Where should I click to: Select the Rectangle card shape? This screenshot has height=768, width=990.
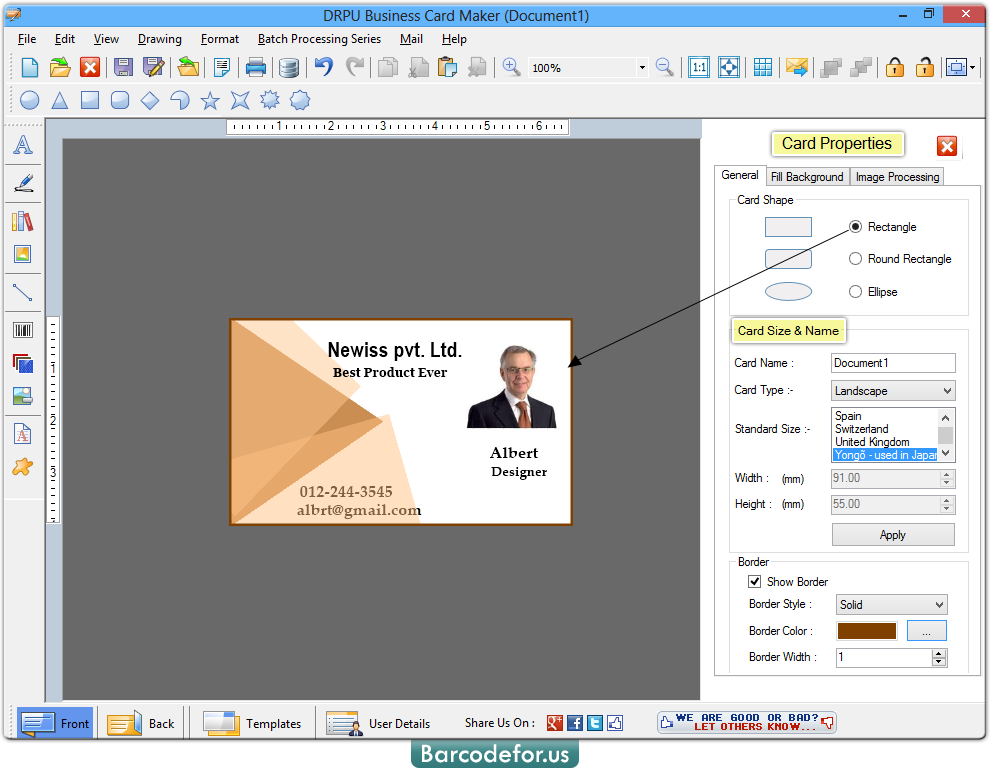pos(856,227)
